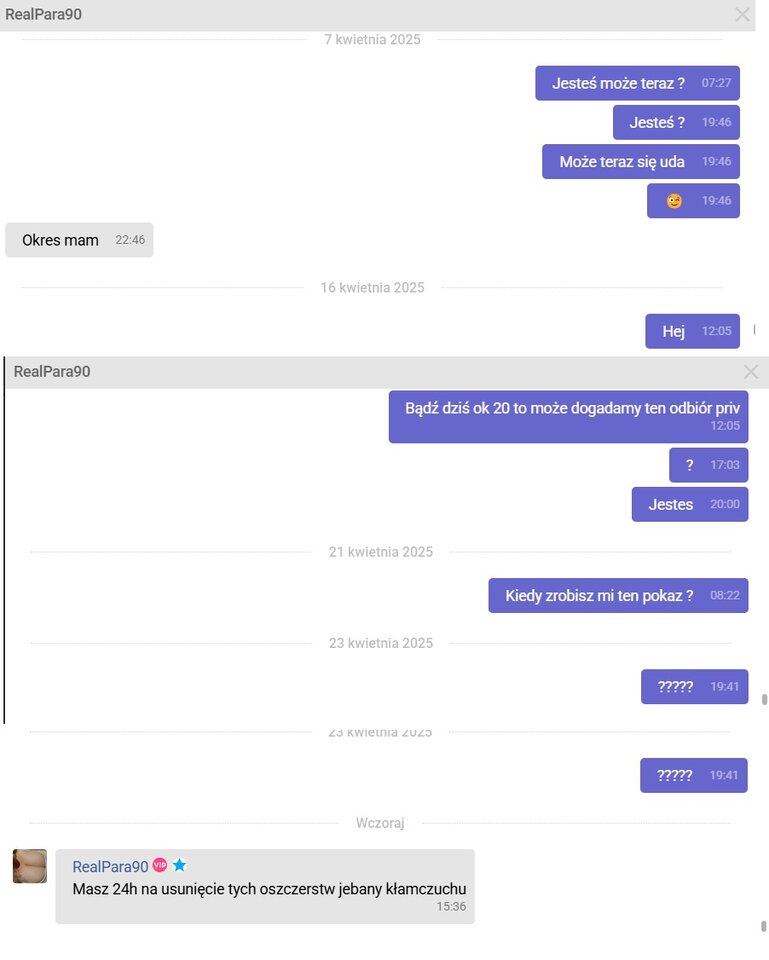Click the pink VIP badge icon
769x960 pixels.
tap(160, 864)
